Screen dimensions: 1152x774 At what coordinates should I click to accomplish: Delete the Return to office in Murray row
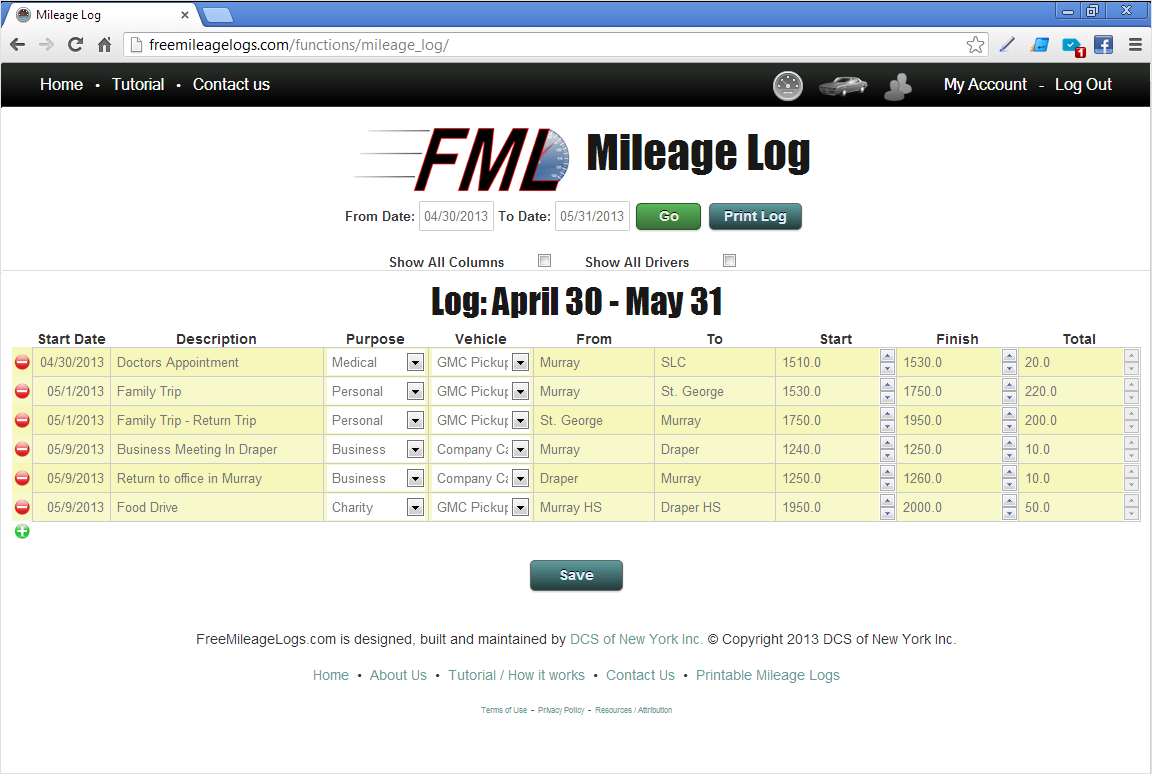(22, 478)
